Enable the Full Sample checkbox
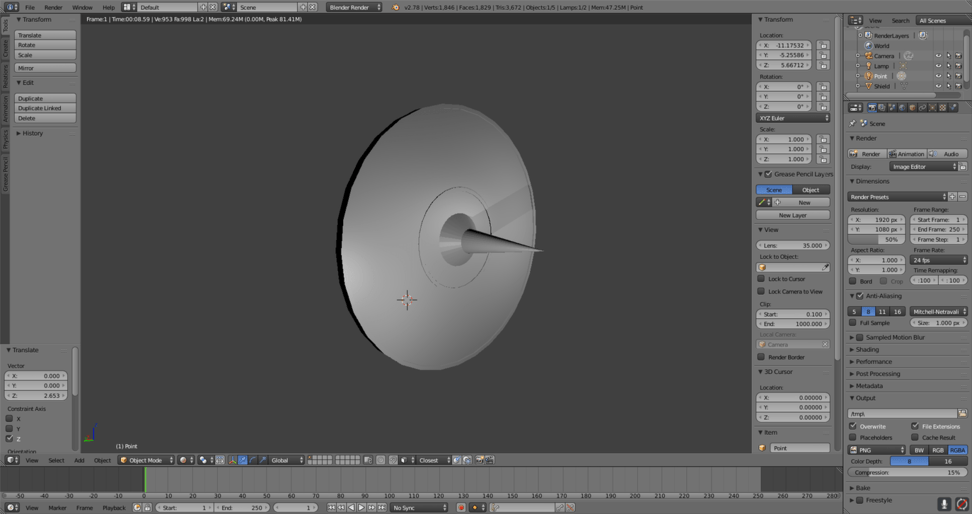 [x=853, y=323]
